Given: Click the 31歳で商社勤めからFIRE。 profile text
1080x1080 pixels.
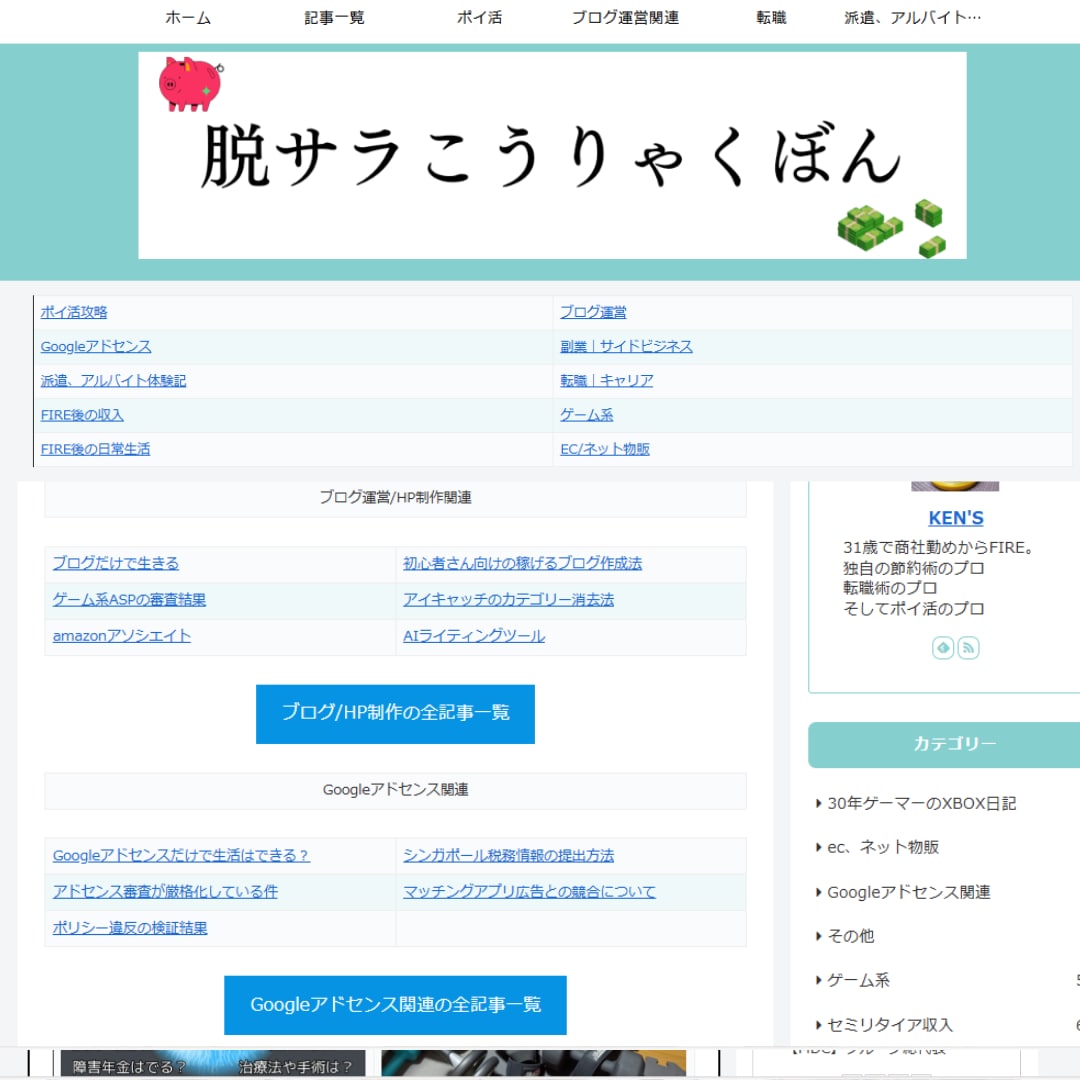Looking at the screenshot, I should click(939, 548).
